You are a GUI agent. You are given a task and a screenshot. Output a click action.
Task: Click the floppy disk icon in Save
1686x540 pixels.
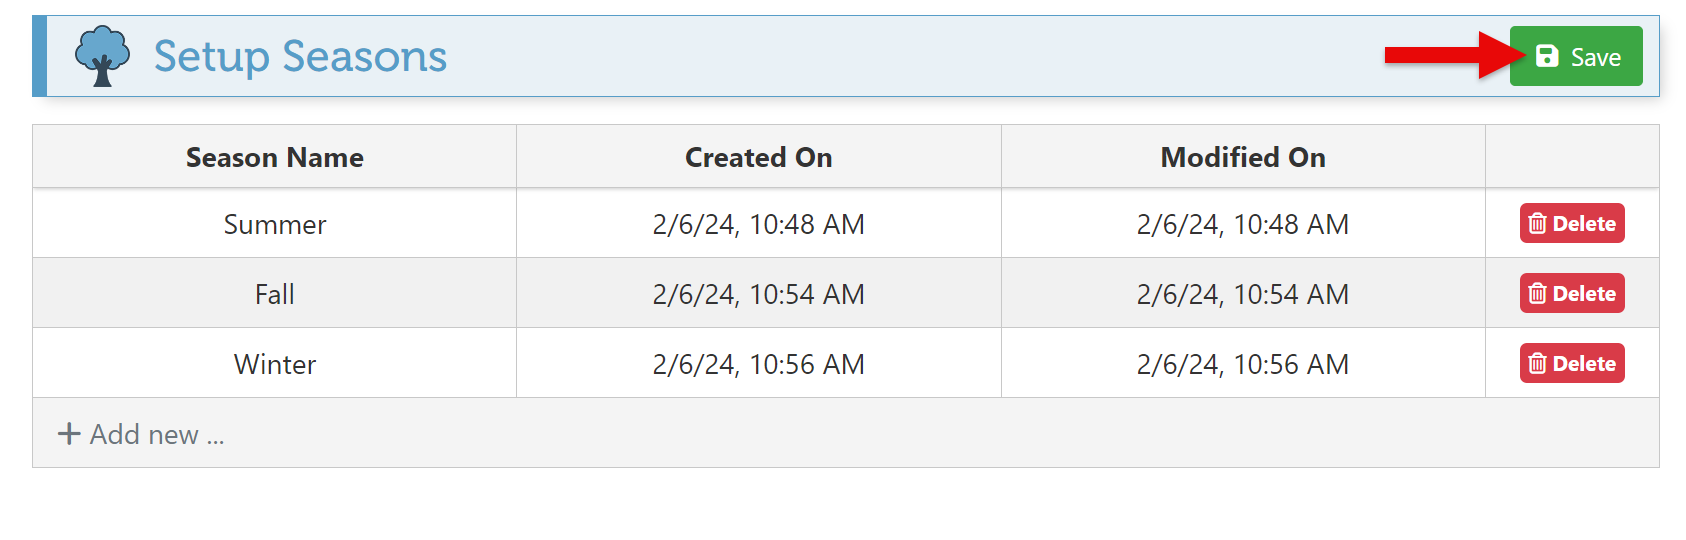[x=1547, y=56]
